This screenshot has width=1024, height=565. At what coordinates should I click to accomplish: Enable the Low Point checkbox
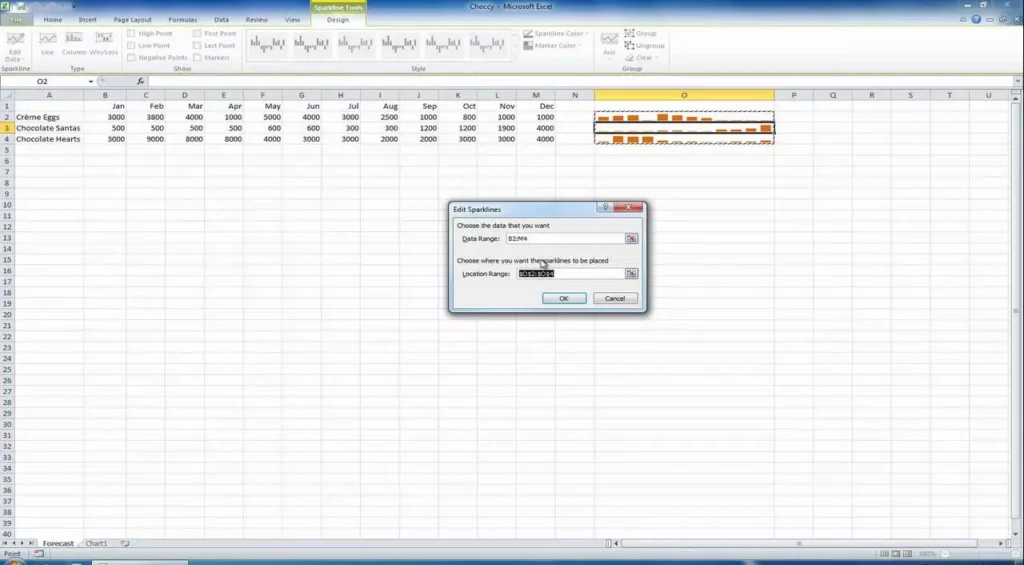tap(131, 46)
